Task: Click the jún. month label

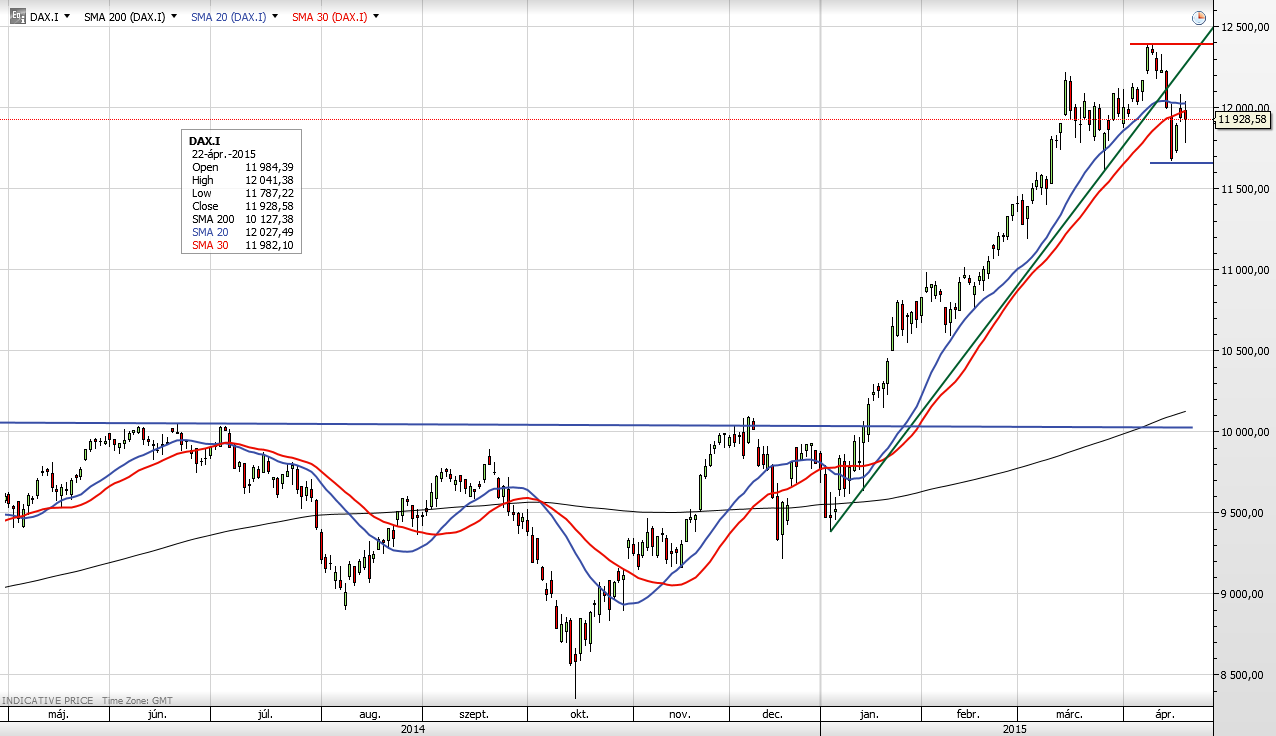Action: 157,714
